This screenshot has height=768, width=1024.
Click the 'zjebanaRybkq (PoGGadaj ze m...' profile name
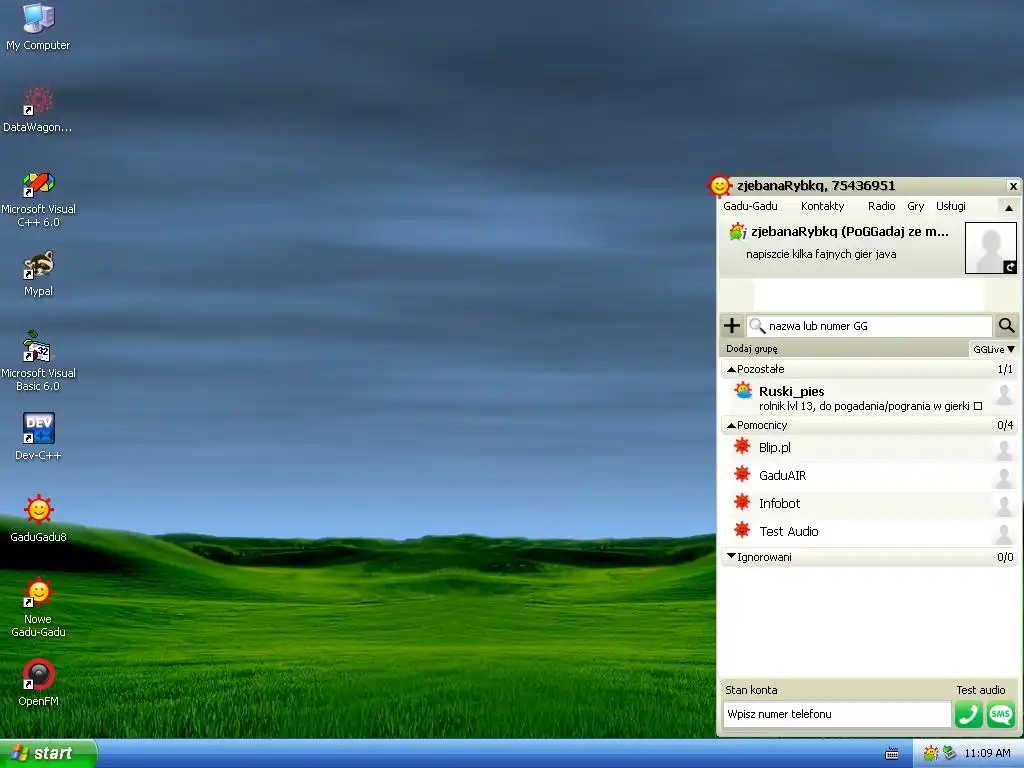pos(850,231)
